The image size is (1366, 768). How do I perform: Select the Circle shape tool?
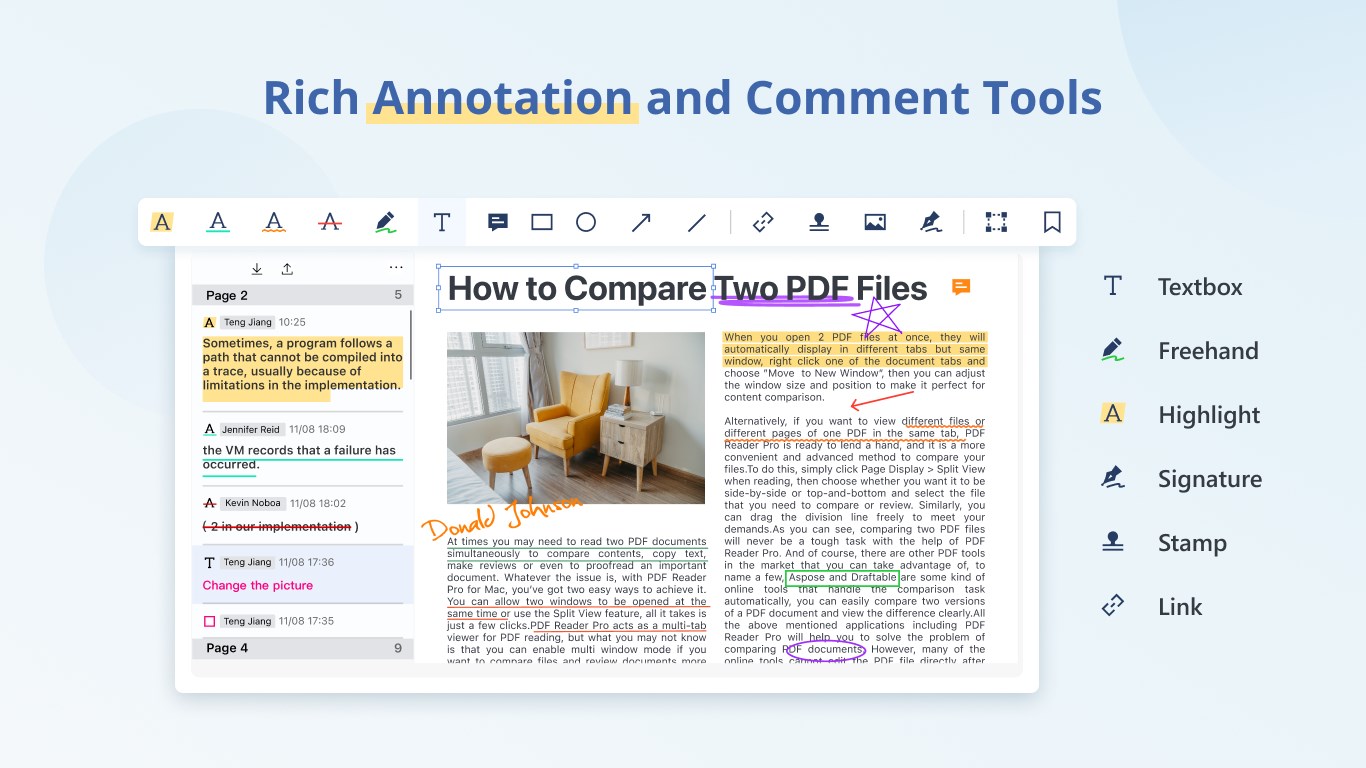click(x=586, y=222)
